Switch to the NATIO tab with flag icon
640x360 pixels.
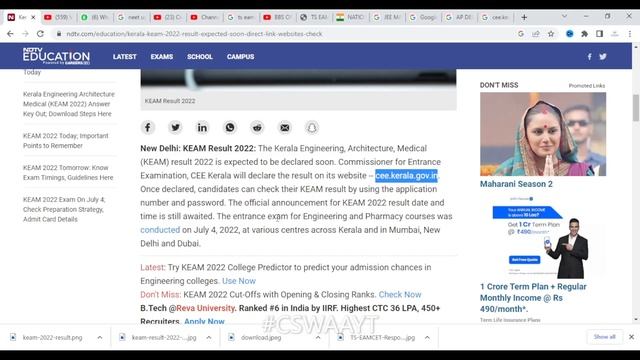(350, 17)
